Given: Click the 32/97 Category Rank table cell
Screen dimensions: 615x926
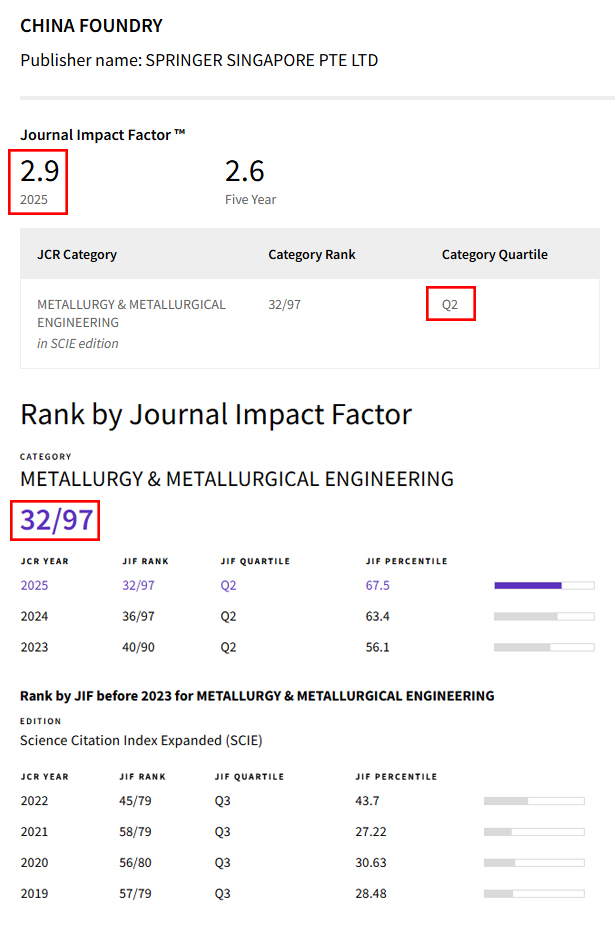Looking at the screenshot, I should click(x=285, y=305).
